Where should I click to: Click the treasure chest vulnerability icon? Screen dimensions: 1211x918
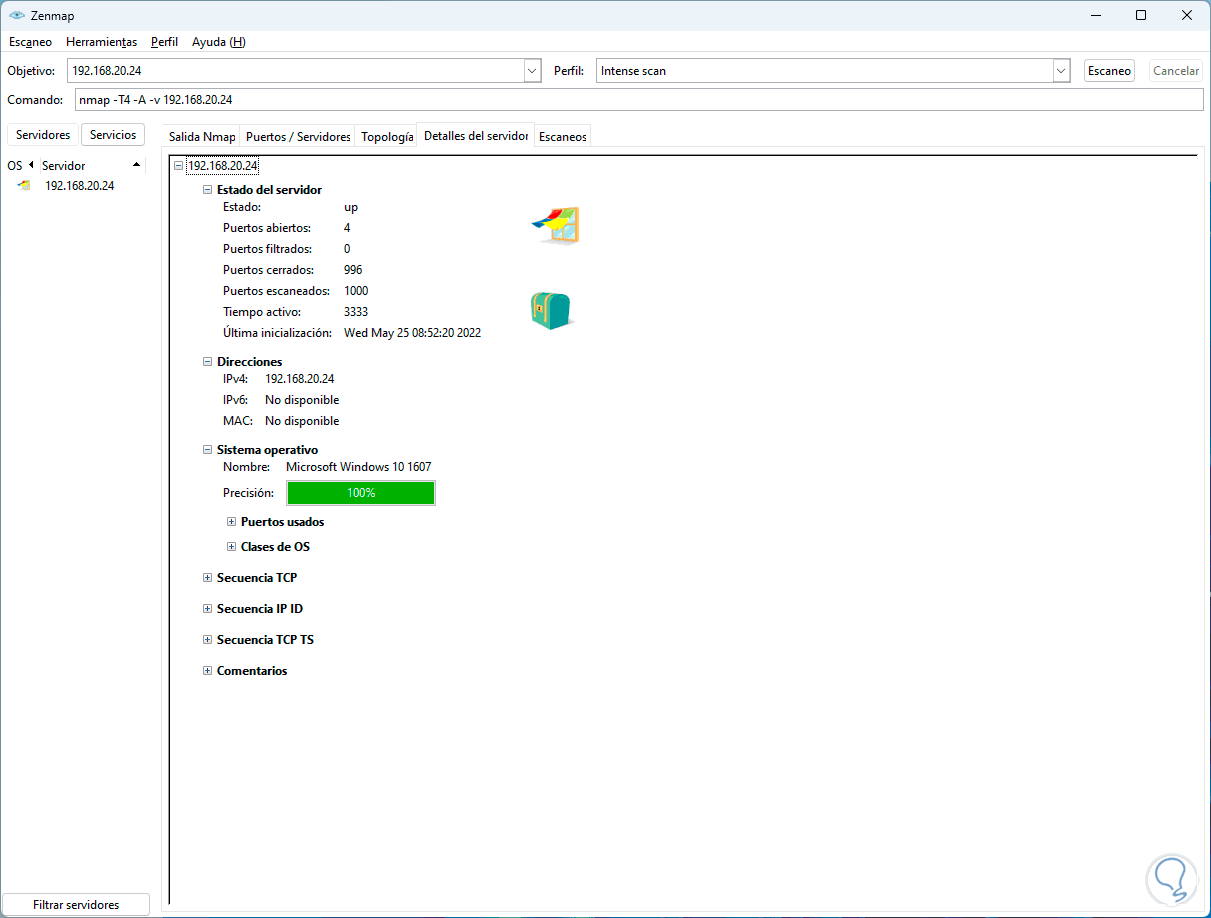(550, 311)
